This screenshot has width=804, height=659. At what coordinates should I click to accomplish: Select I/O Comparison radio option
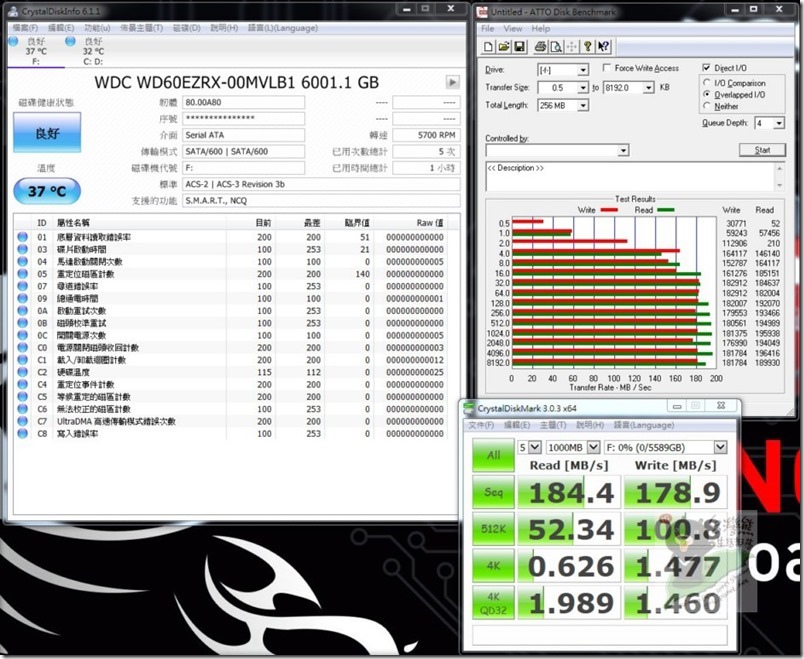707,83
